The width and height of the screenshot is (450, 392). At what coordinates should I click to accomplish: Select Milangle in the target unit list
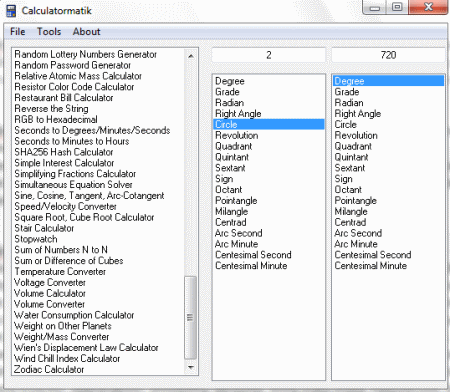pos(351,211)
